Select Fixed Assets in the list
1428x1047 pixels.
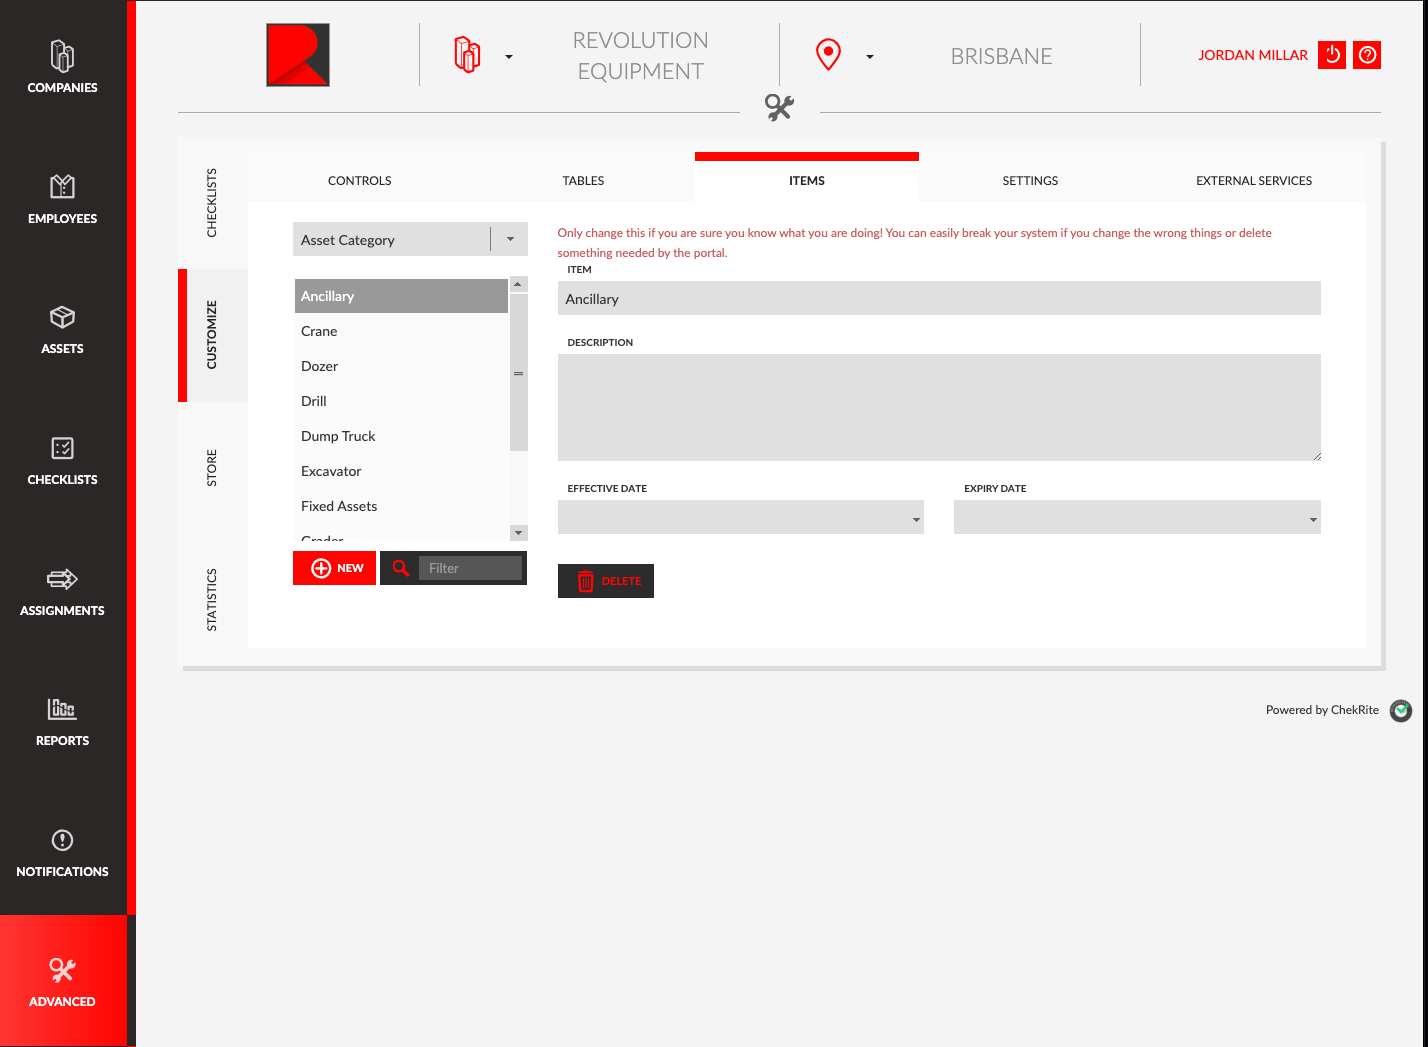coord(401,506)
